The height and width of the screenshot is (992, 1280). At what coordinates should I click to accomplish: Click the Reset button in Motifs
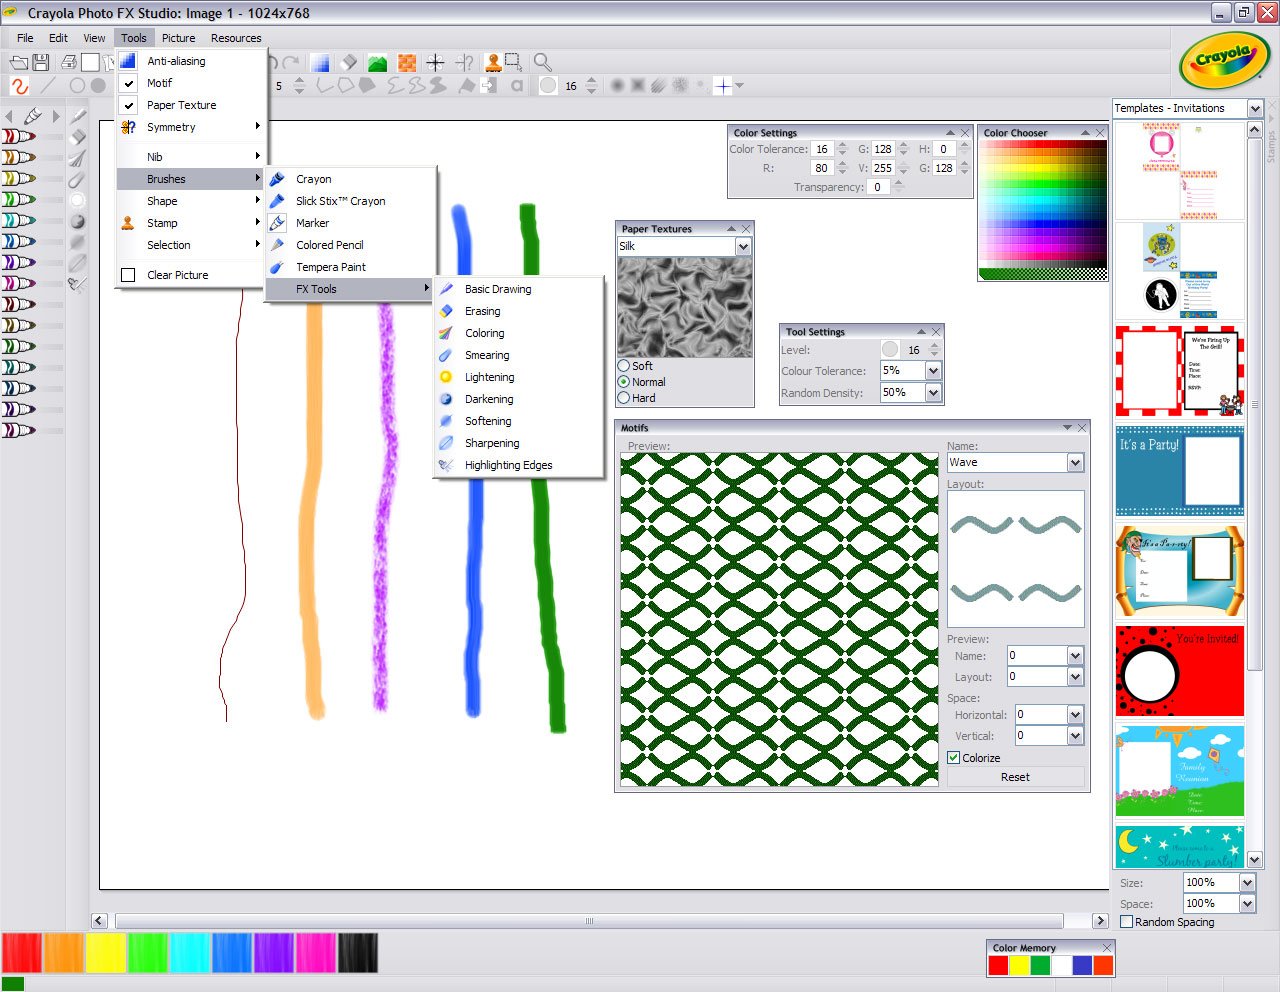(x=1015, y=777)
